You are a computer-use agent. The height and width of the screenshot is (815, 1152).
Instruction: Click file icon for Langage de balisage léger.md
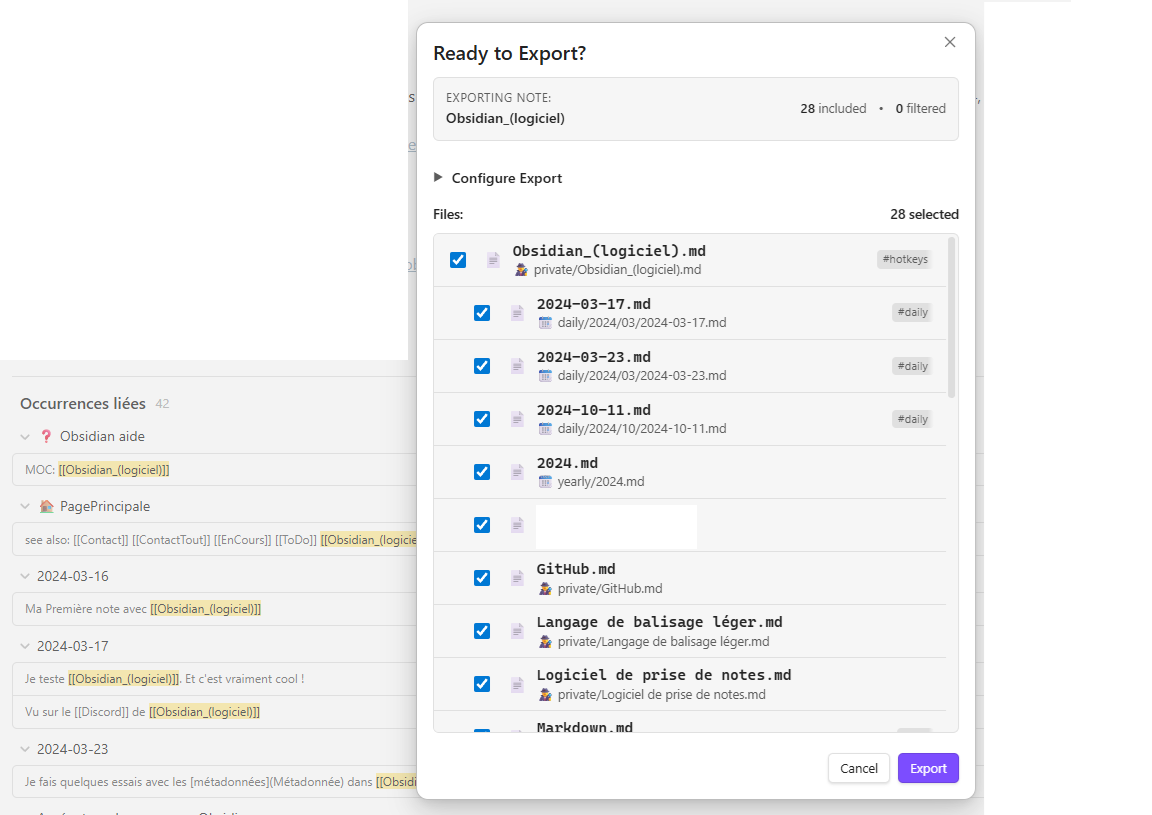click(x=517, y=631)
